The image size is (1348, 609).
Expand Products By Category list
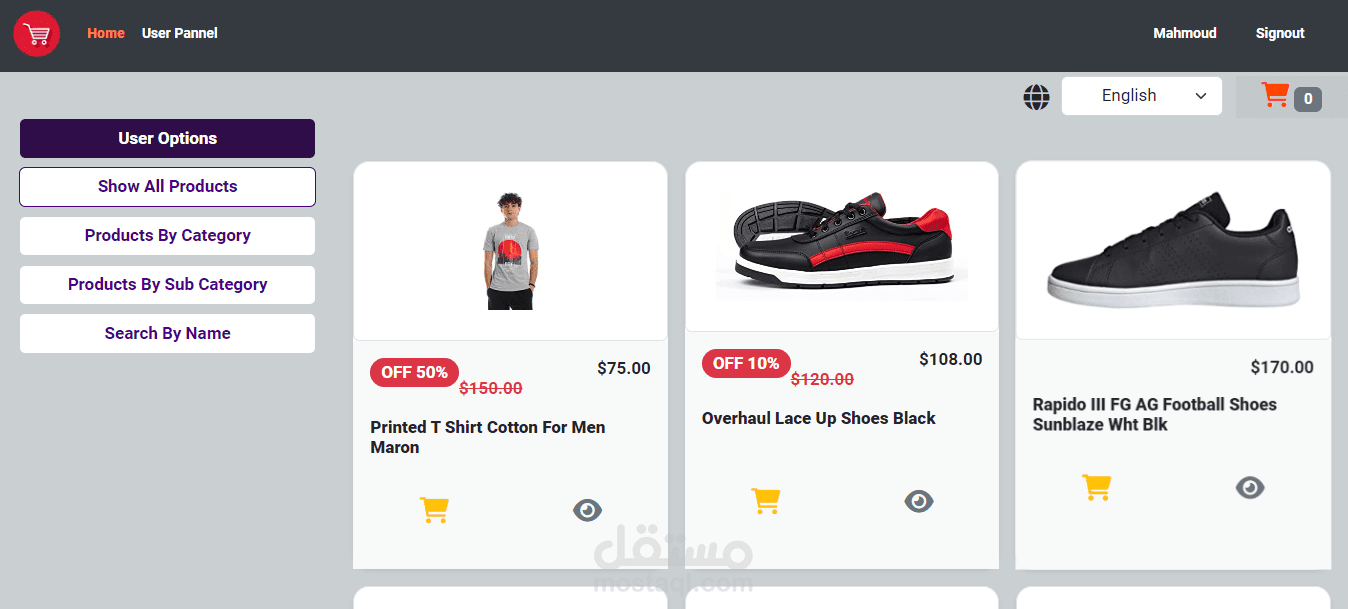coord(166,235)
